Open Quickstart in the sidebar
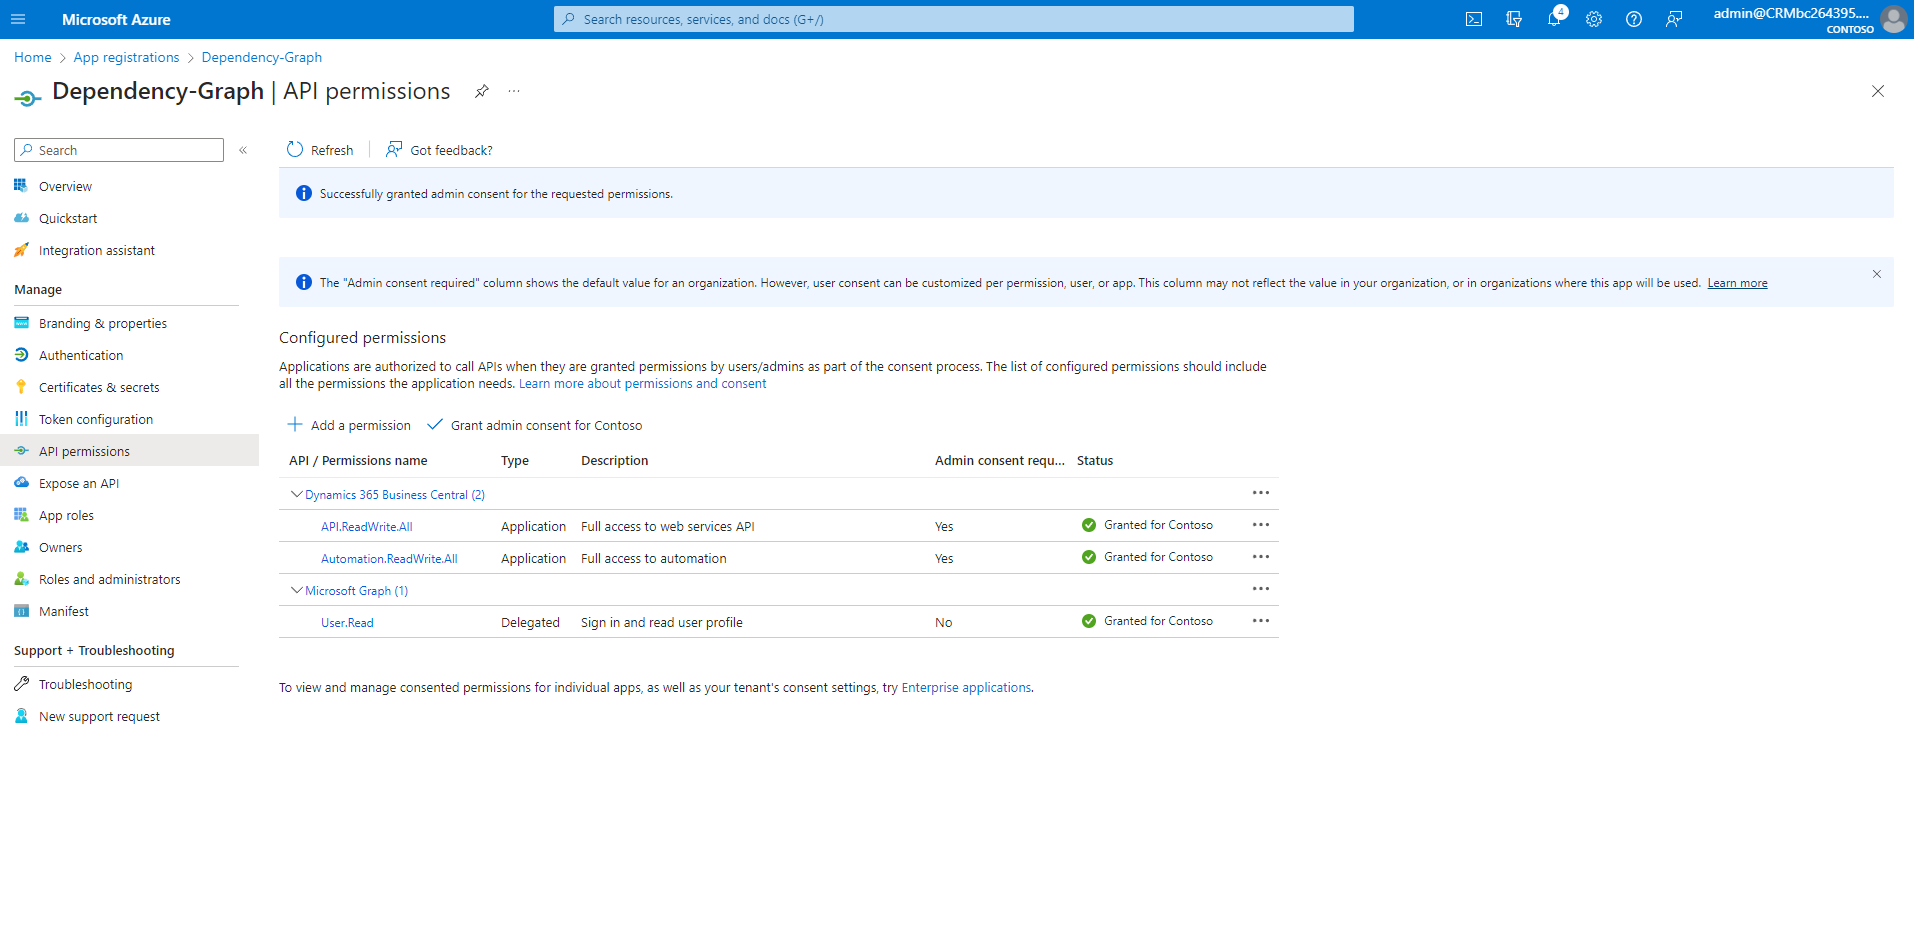 click(68, 218)
